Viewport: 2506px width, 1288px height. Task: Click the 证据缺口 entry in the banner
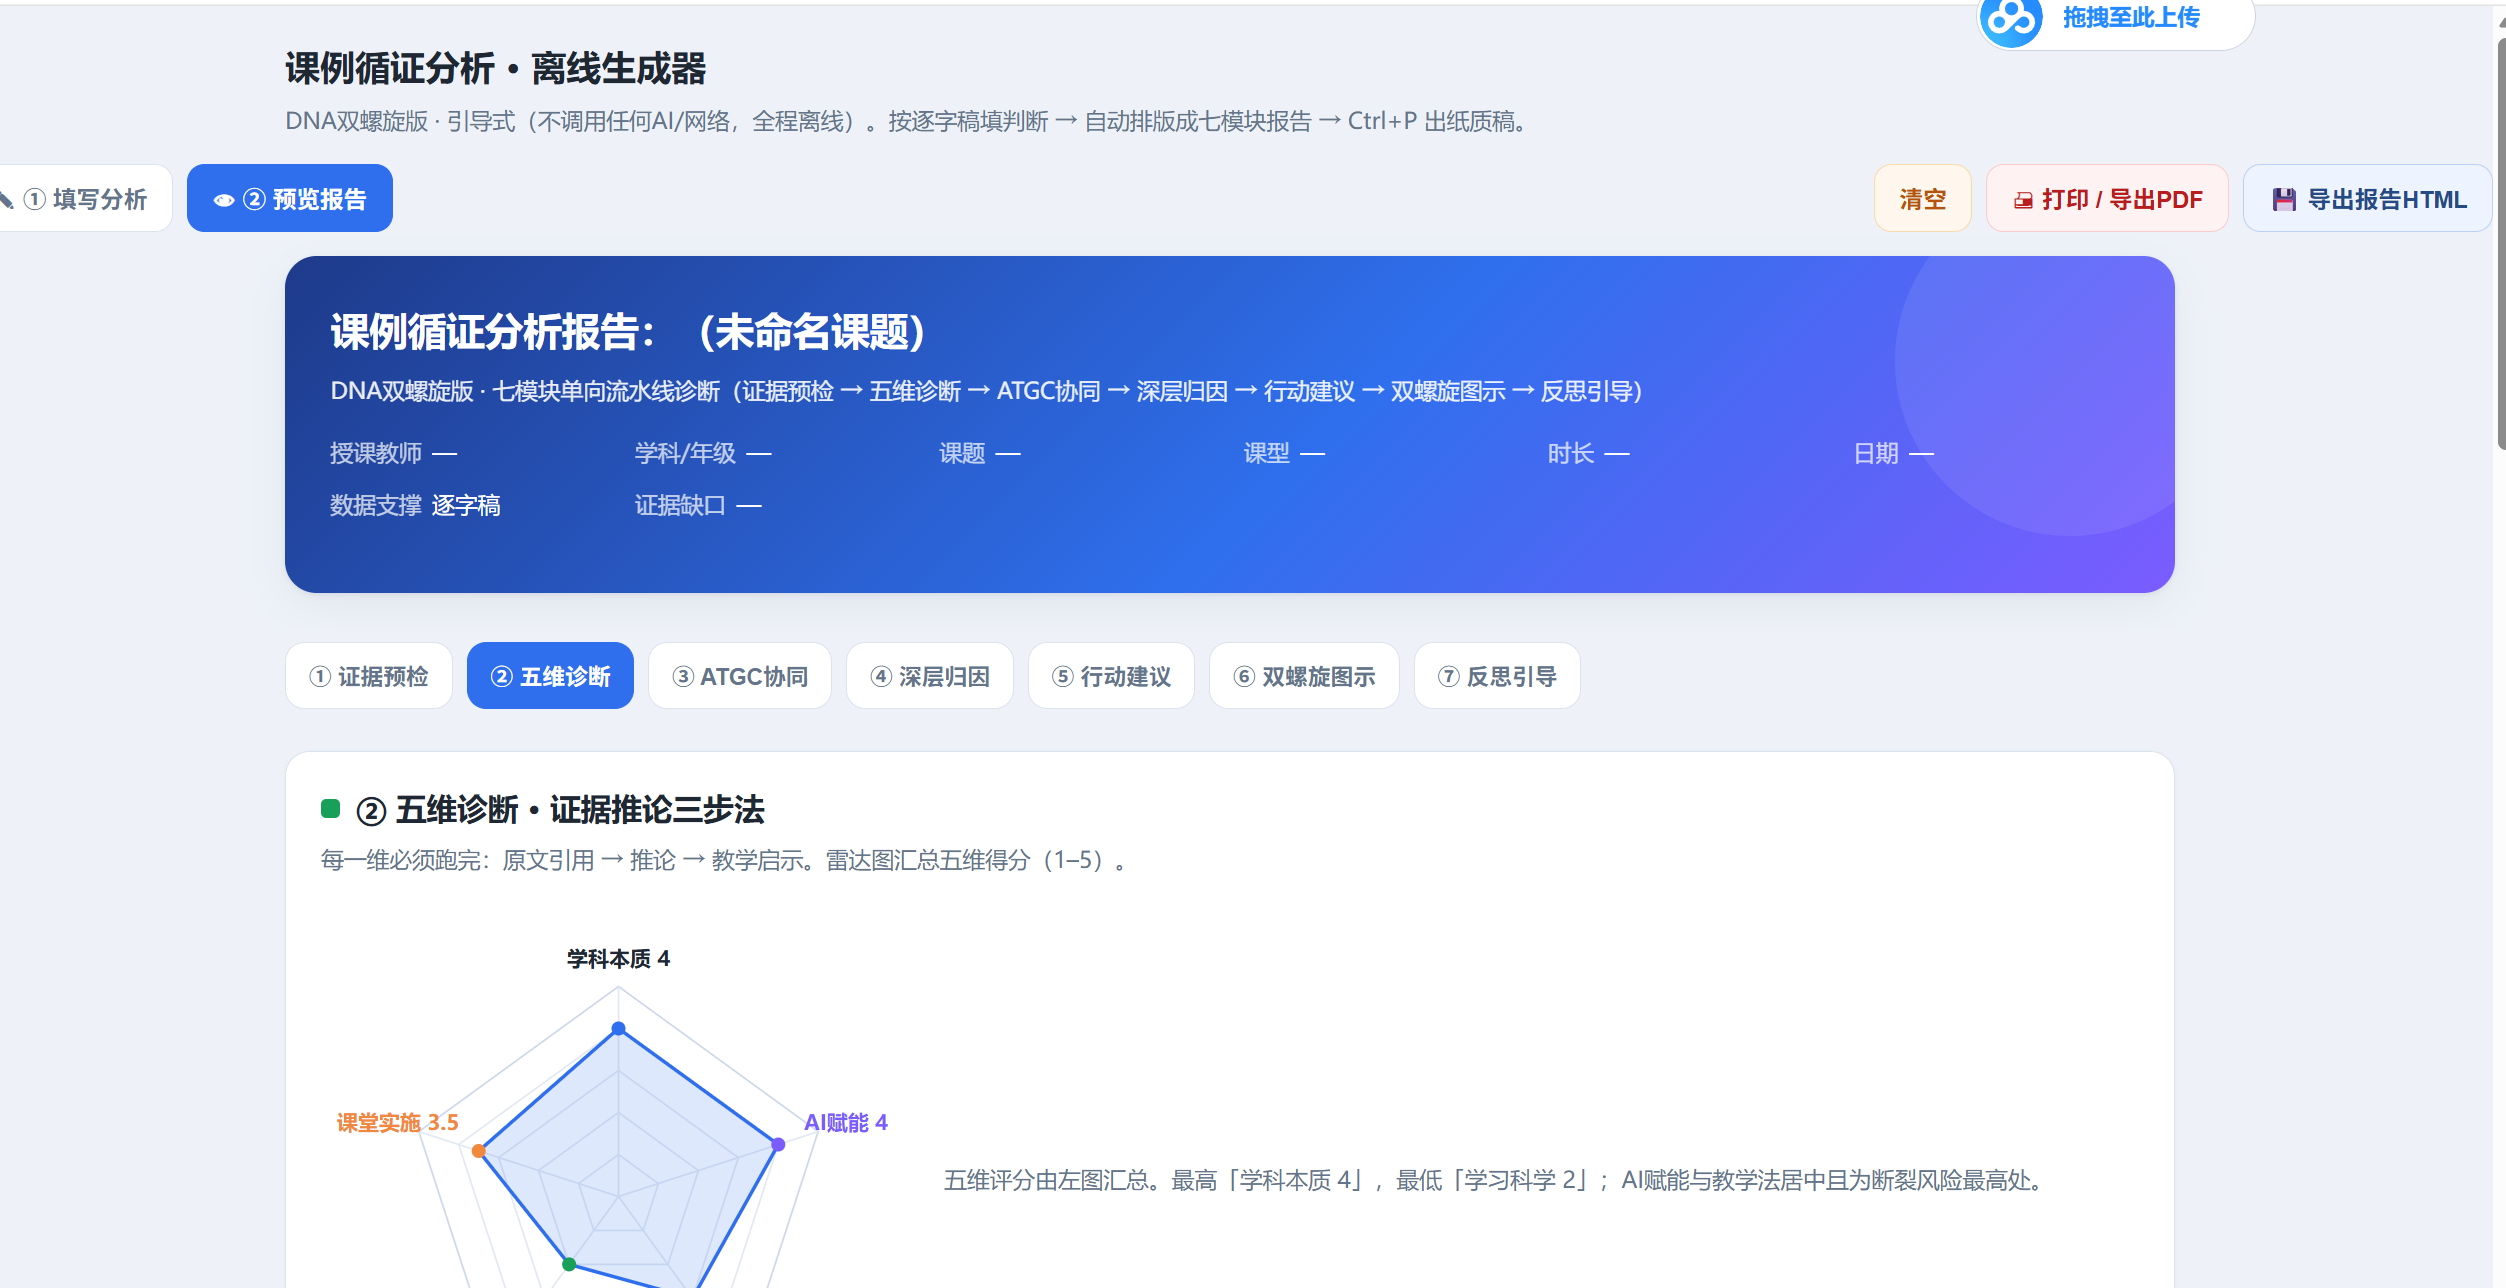coord(698,505)
